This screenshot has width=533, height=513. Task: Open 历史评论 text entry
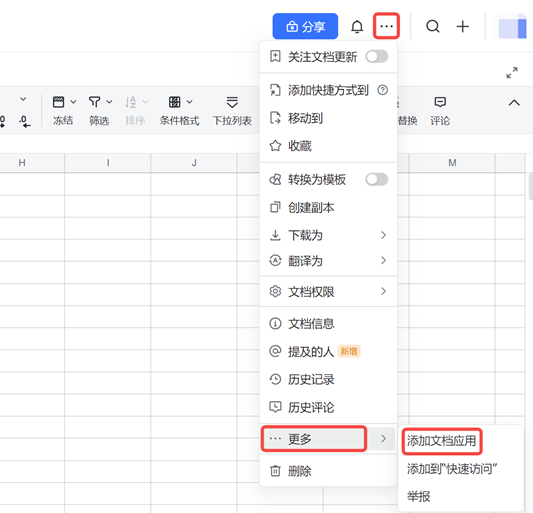[x=311, y=407]
